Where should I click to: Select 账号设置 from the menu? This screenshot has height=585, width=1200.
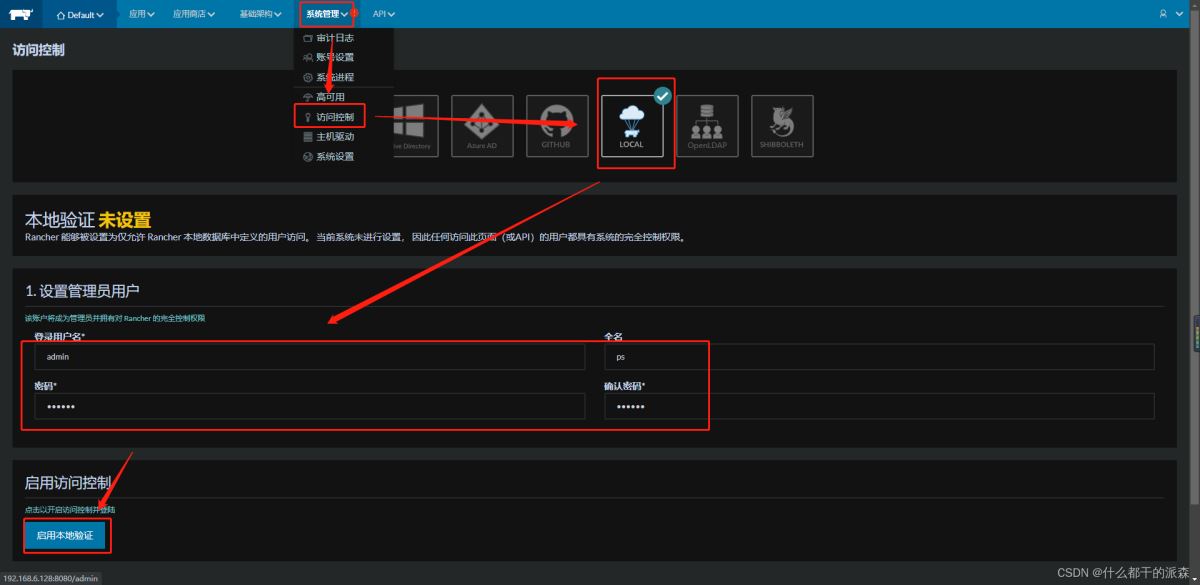(x=329, y=57)
